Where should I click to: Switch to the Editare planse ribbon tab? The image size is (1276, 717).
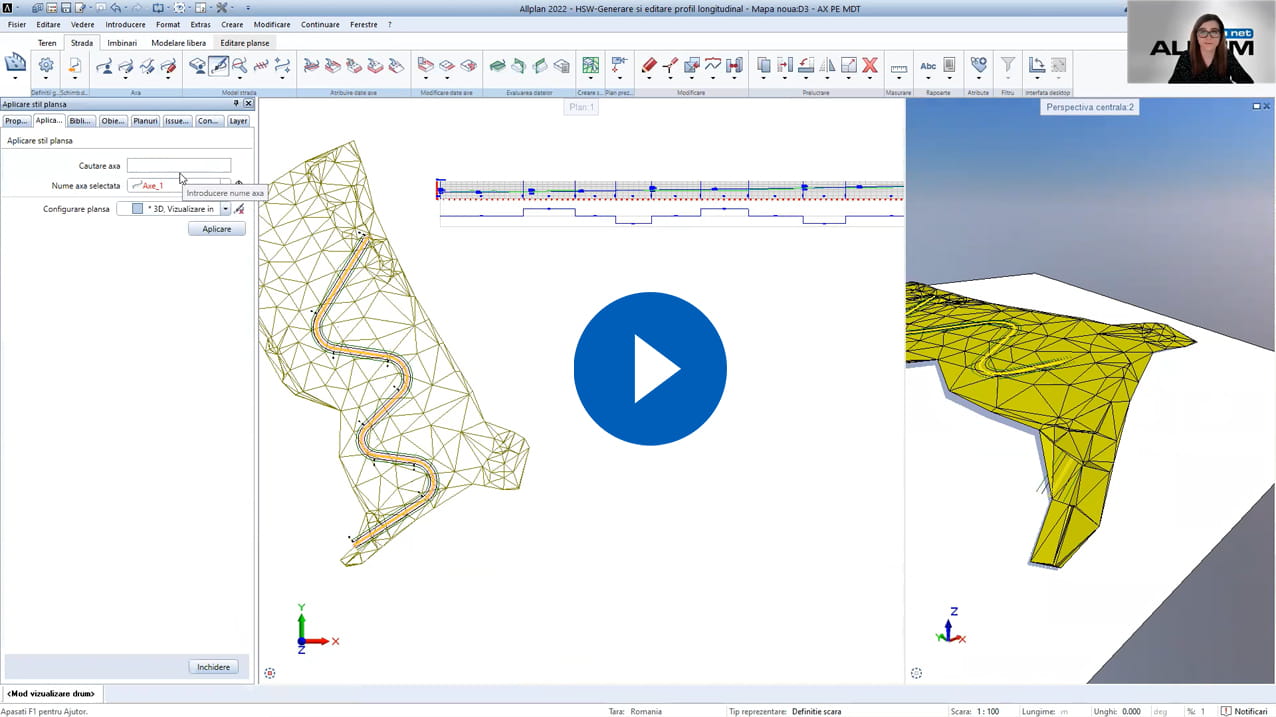coord(245,43)
